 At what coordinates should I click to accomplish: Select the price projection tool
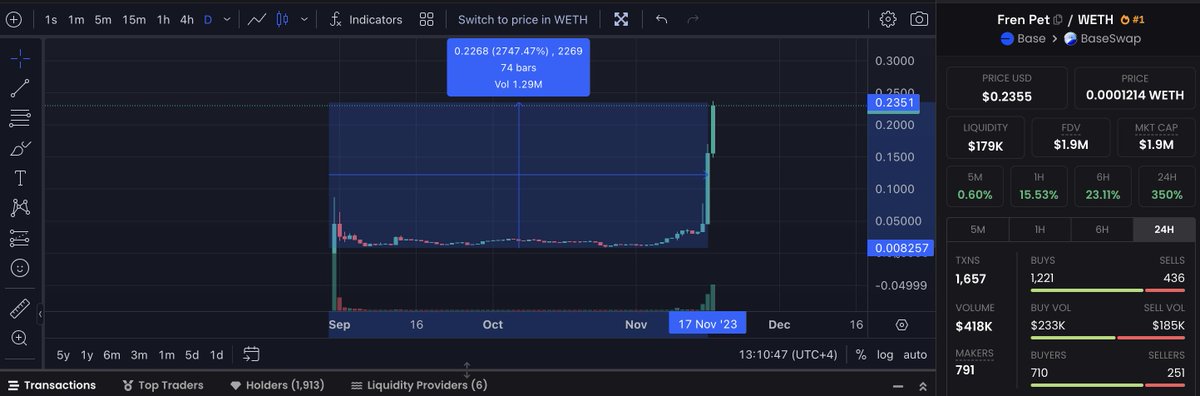19,238
